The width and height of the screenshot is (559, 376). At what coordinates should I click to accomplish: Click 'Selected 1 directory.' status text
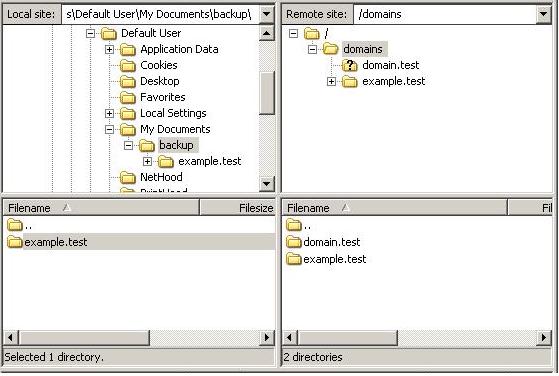54,357
